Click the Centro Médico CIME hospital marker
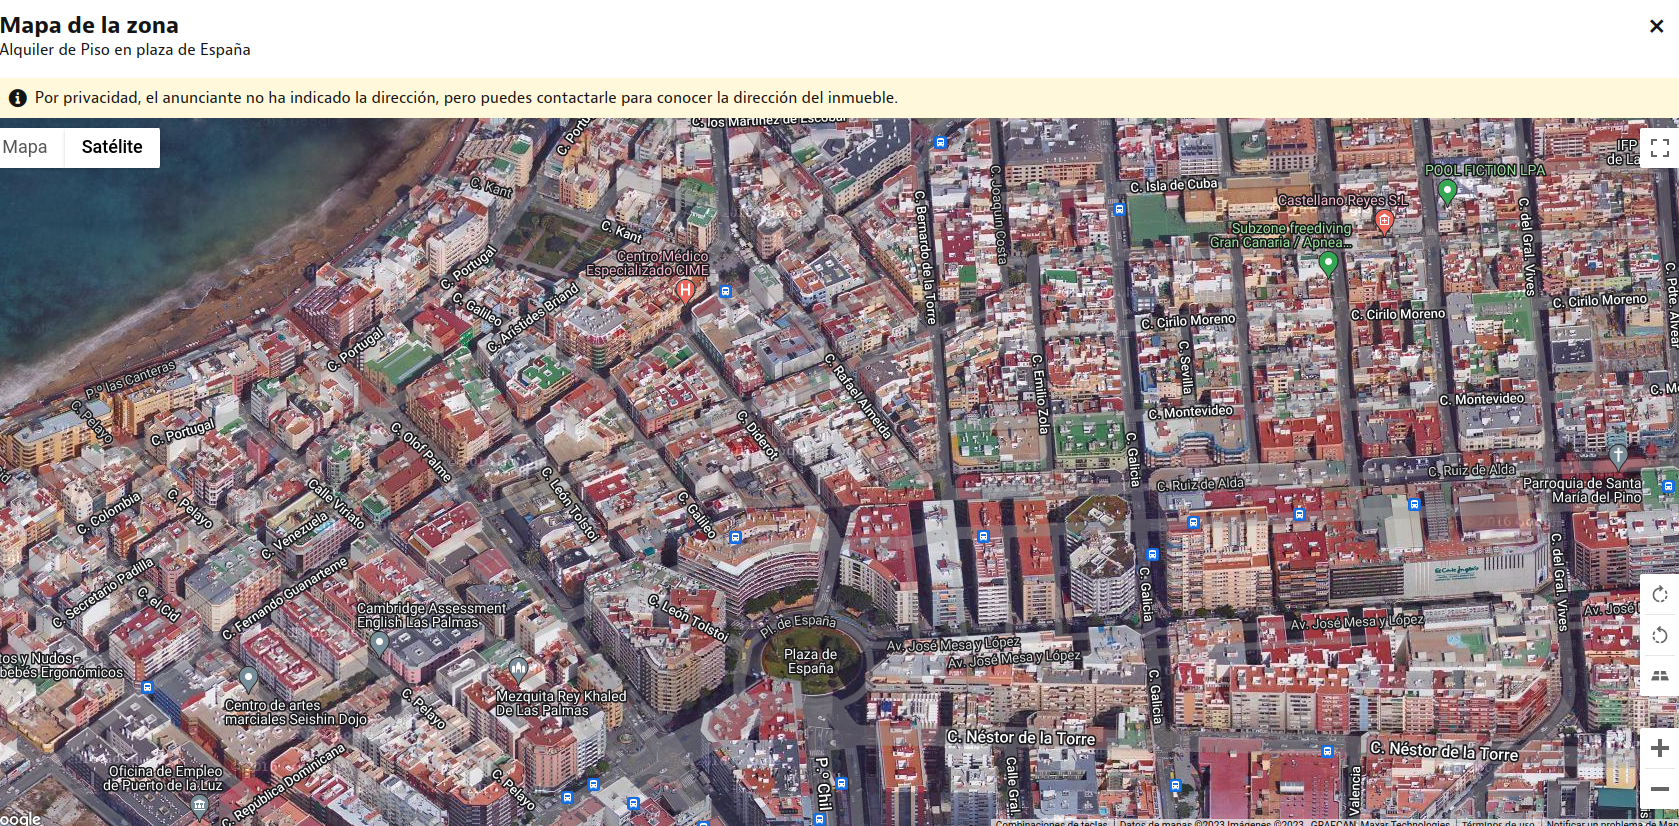The height and width of the screenshot is (826, 1679). click(685, 290)
